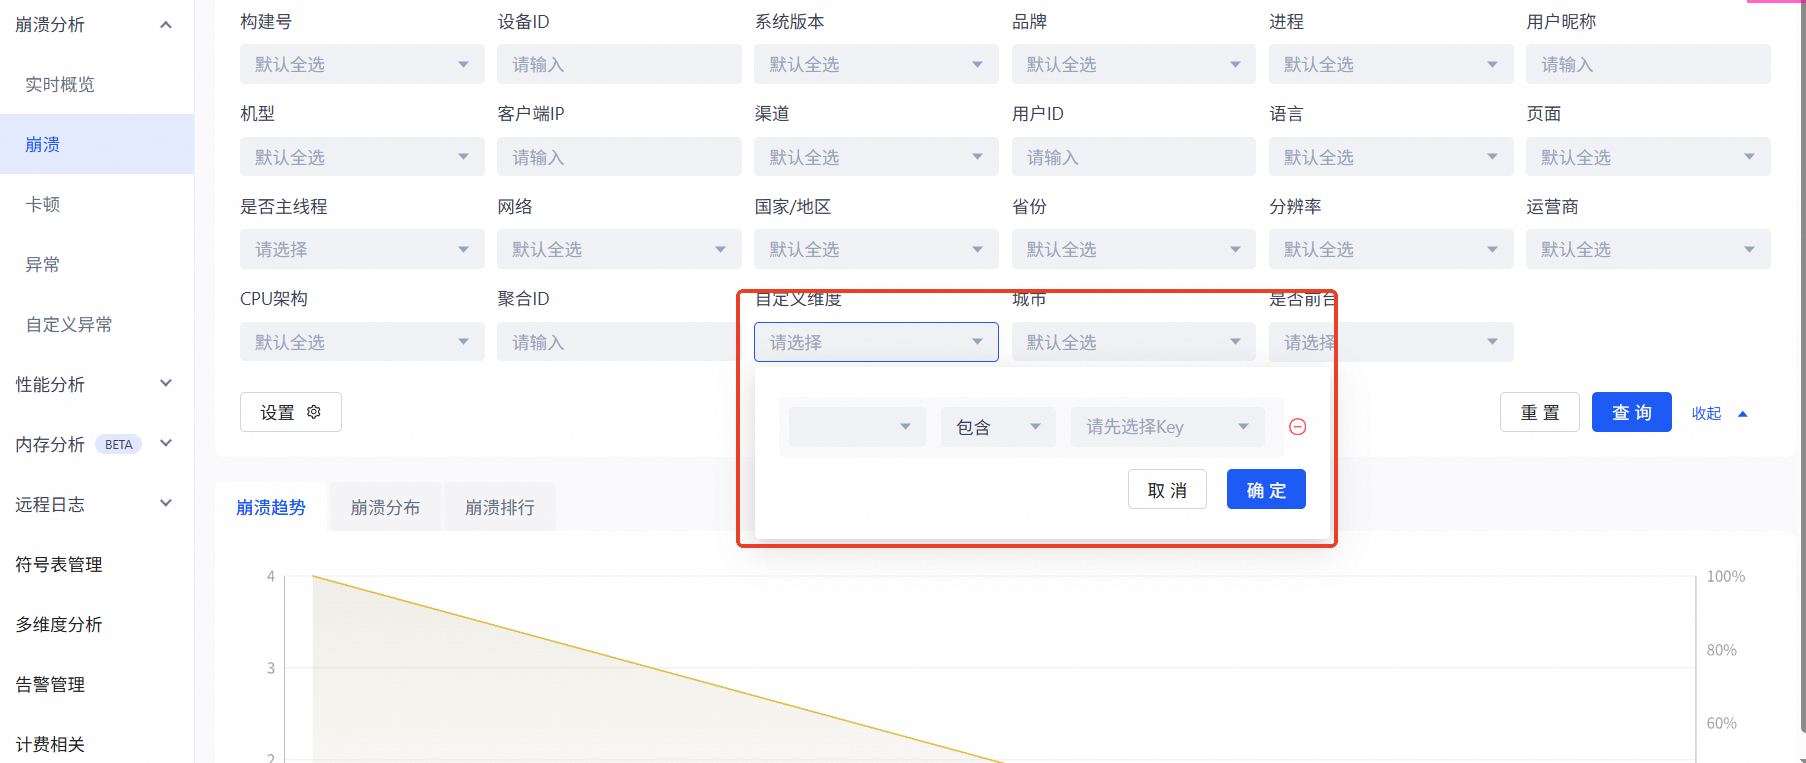The width and height of the screenshot is (1806, 763).
Task: Open the 是否主线程 dropdown
Action: pyautogui.click(x=362, y=249)
